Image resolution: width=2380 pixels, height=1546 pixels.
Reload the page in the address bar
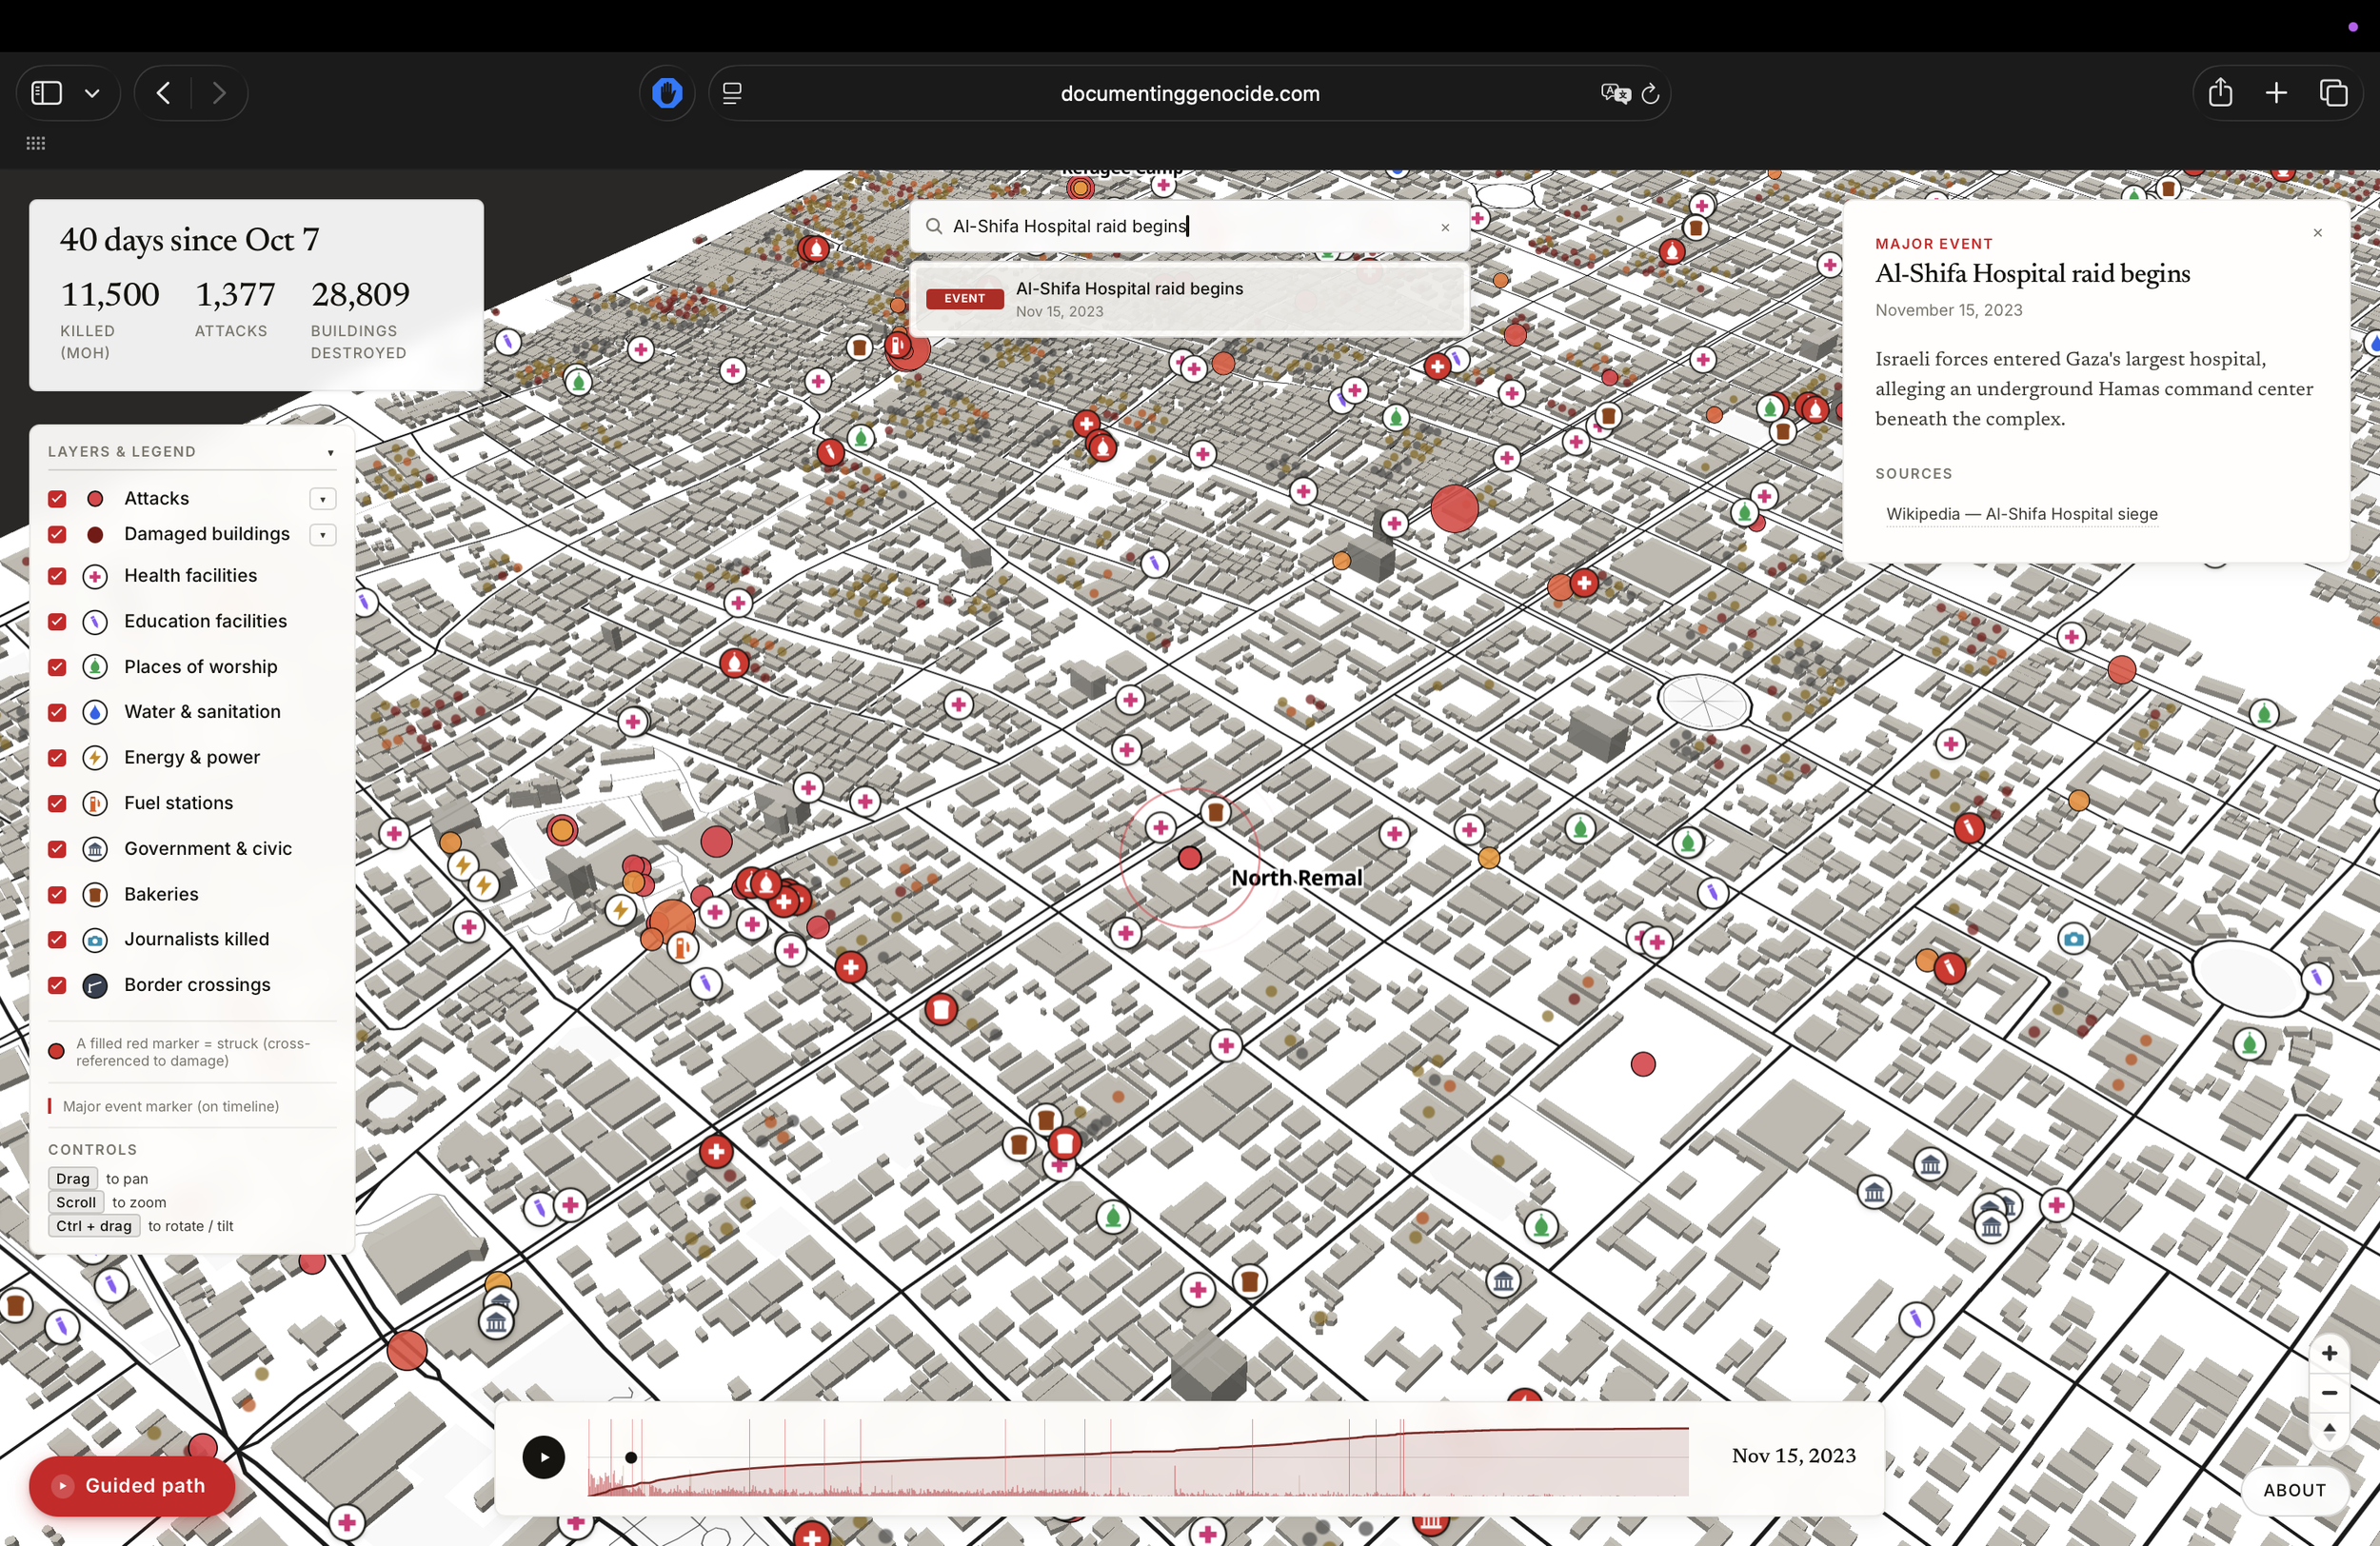click(x=1650, y=93)
